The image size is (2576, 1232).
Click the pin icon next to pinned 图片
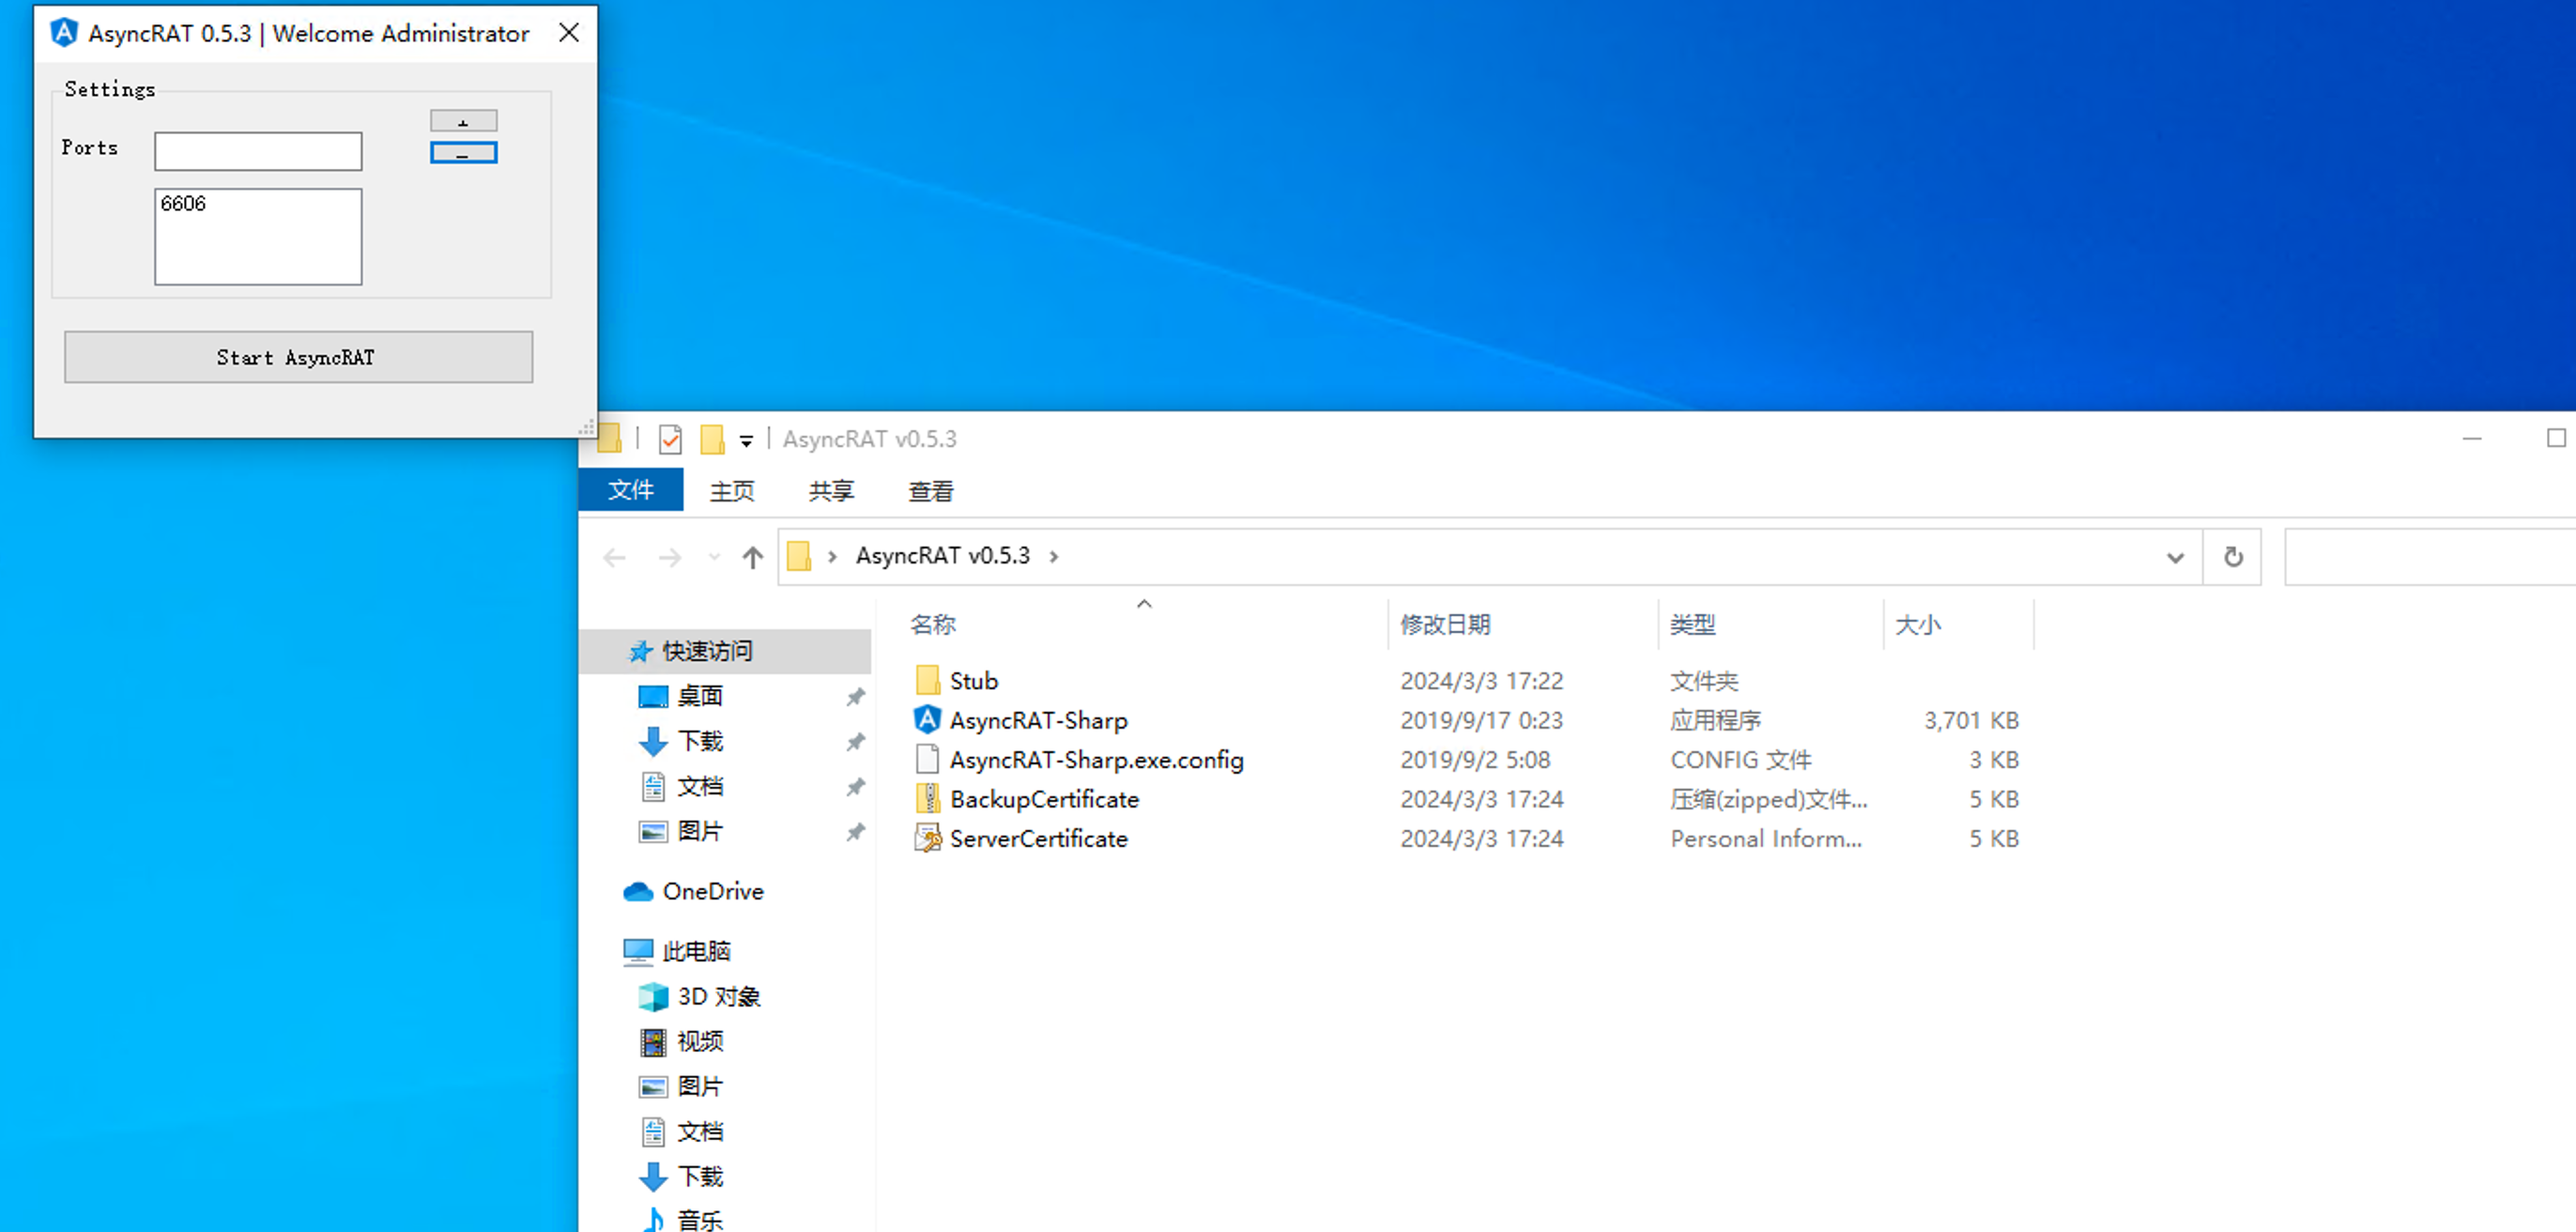click(x=855, y=832)
